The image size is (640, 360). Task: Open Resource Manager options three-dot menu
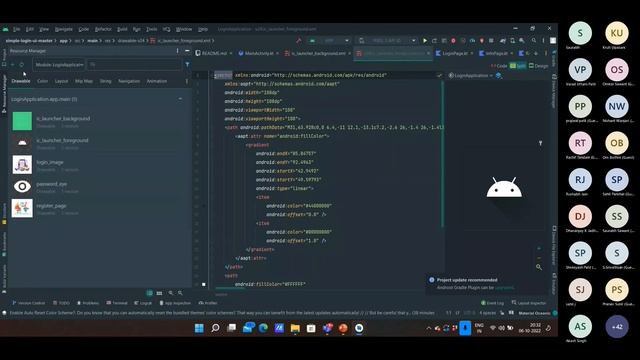pos(178,51)
